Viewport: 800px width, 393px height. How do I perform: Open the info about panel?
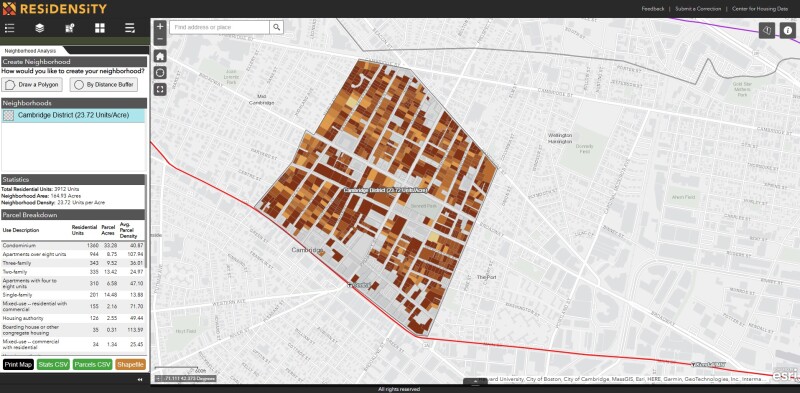[788, 30]
